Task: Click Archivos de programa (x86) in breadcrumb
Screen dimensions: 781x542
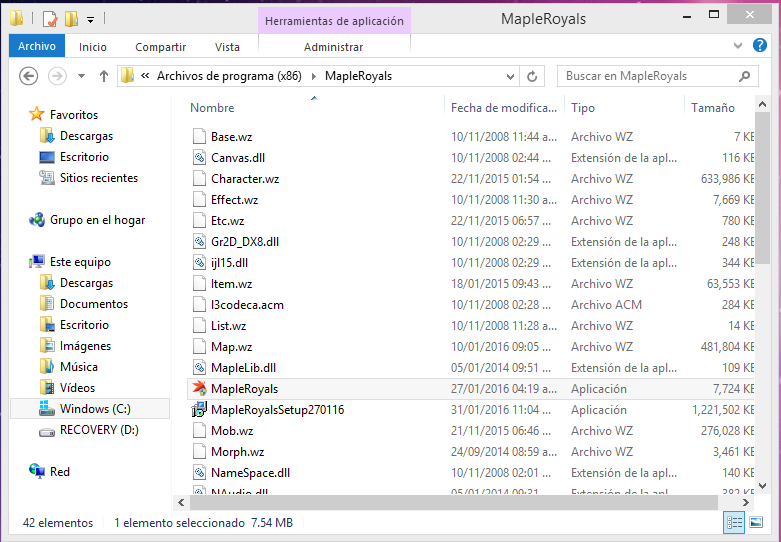Action: [x=227, y=76]
